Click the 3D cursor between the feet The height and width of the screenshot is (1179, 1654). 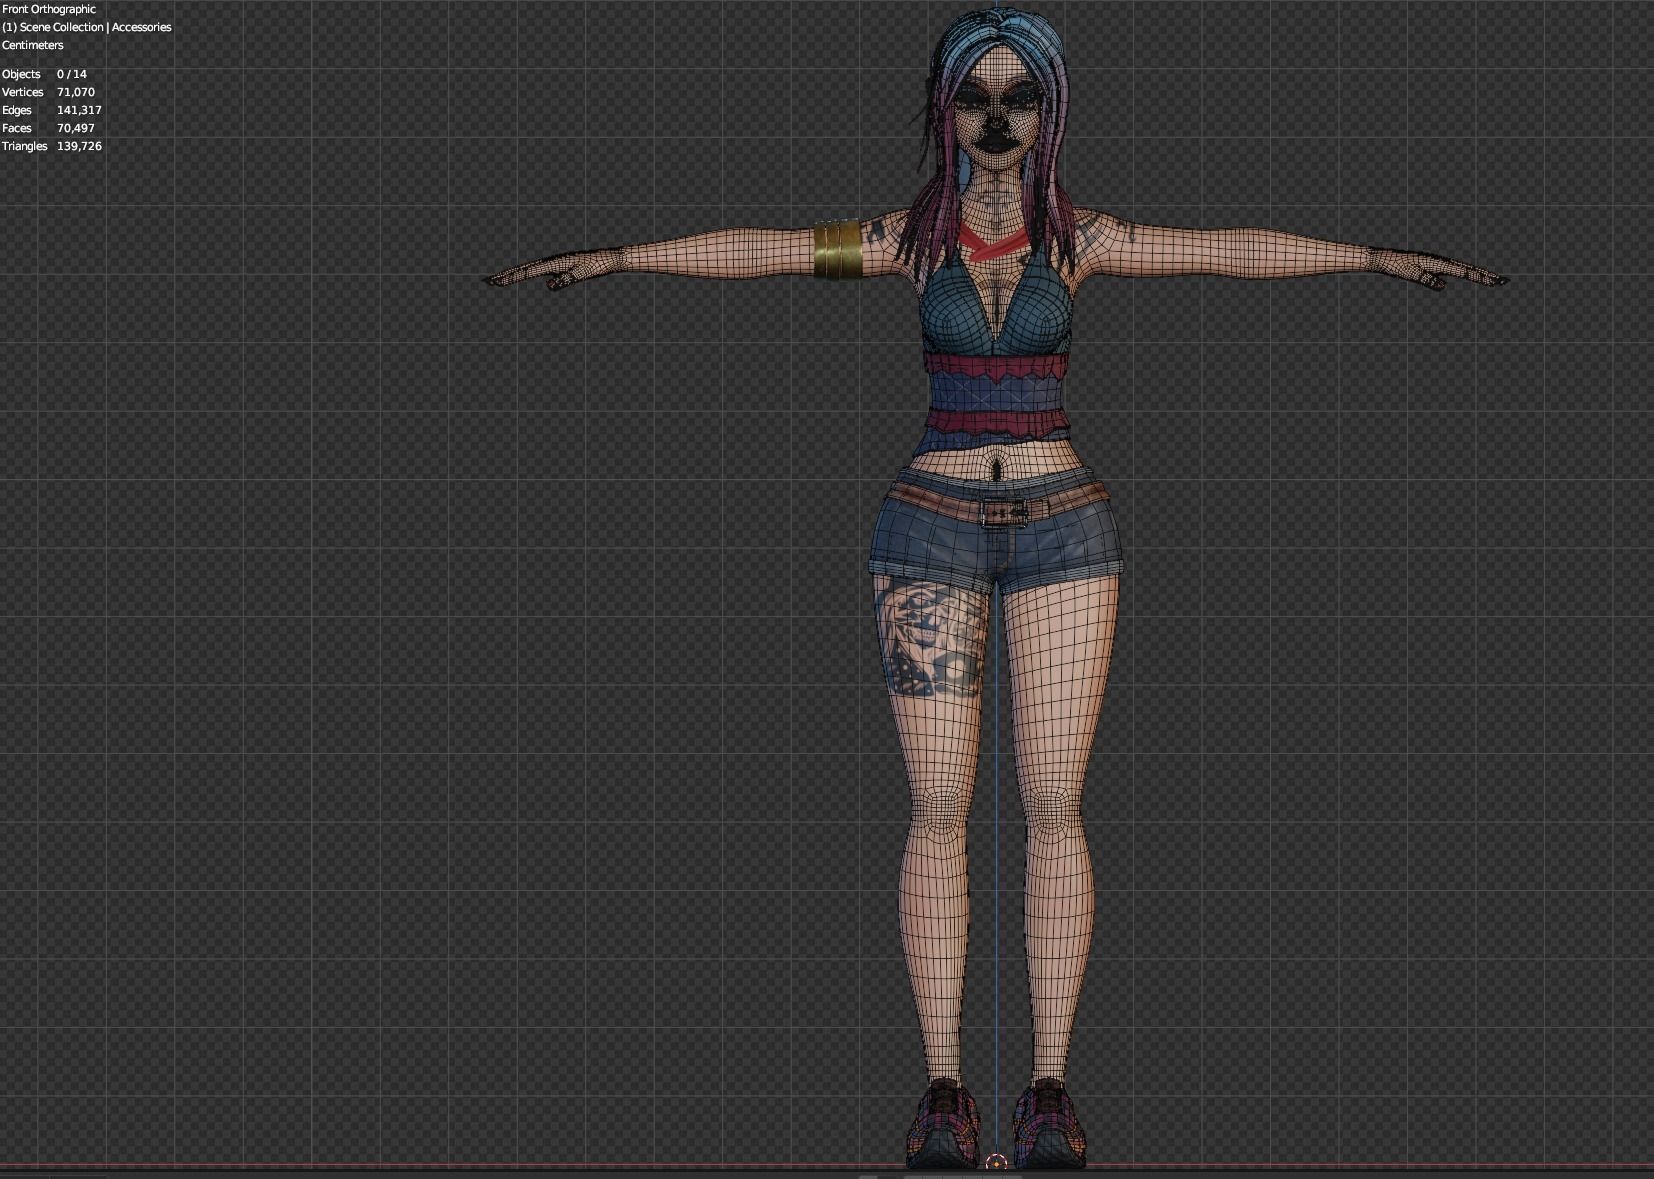pyautogui.click(x=996, y=1162)
